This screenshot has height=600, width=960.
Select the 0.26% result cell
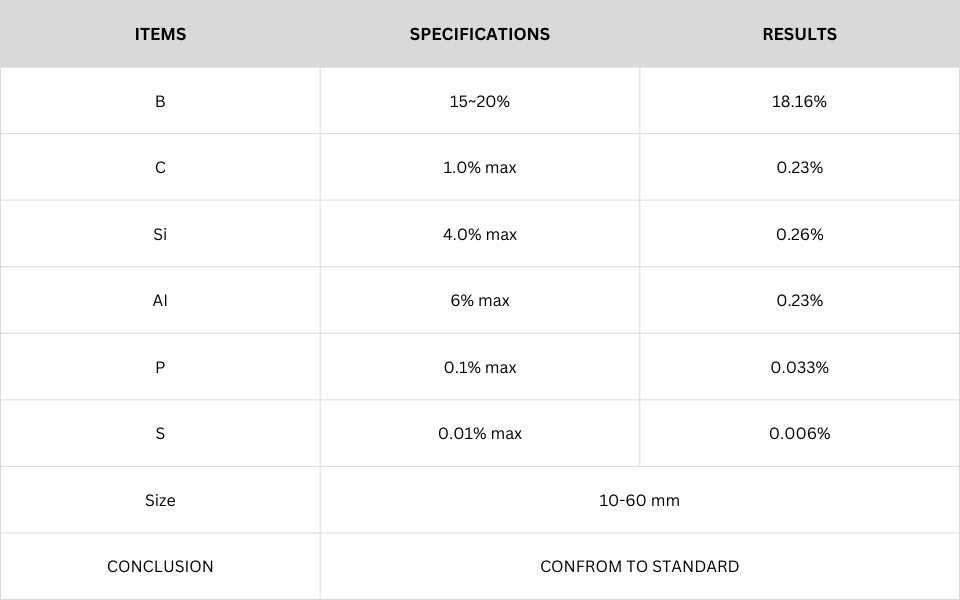[x=799, y=234]
